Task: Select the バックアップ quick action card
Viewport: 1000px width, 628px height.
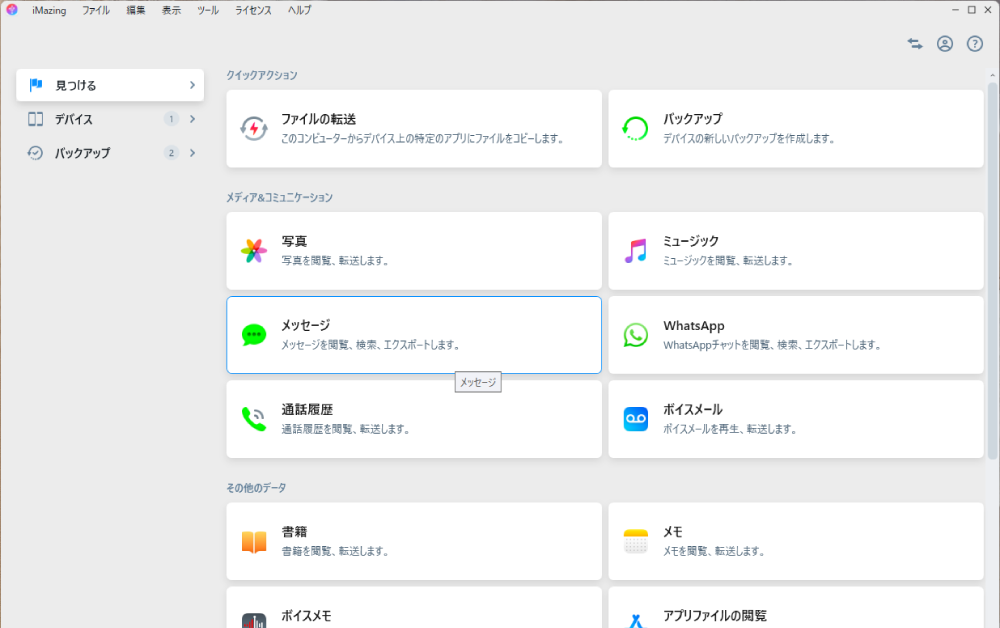Action: point(796,128)
